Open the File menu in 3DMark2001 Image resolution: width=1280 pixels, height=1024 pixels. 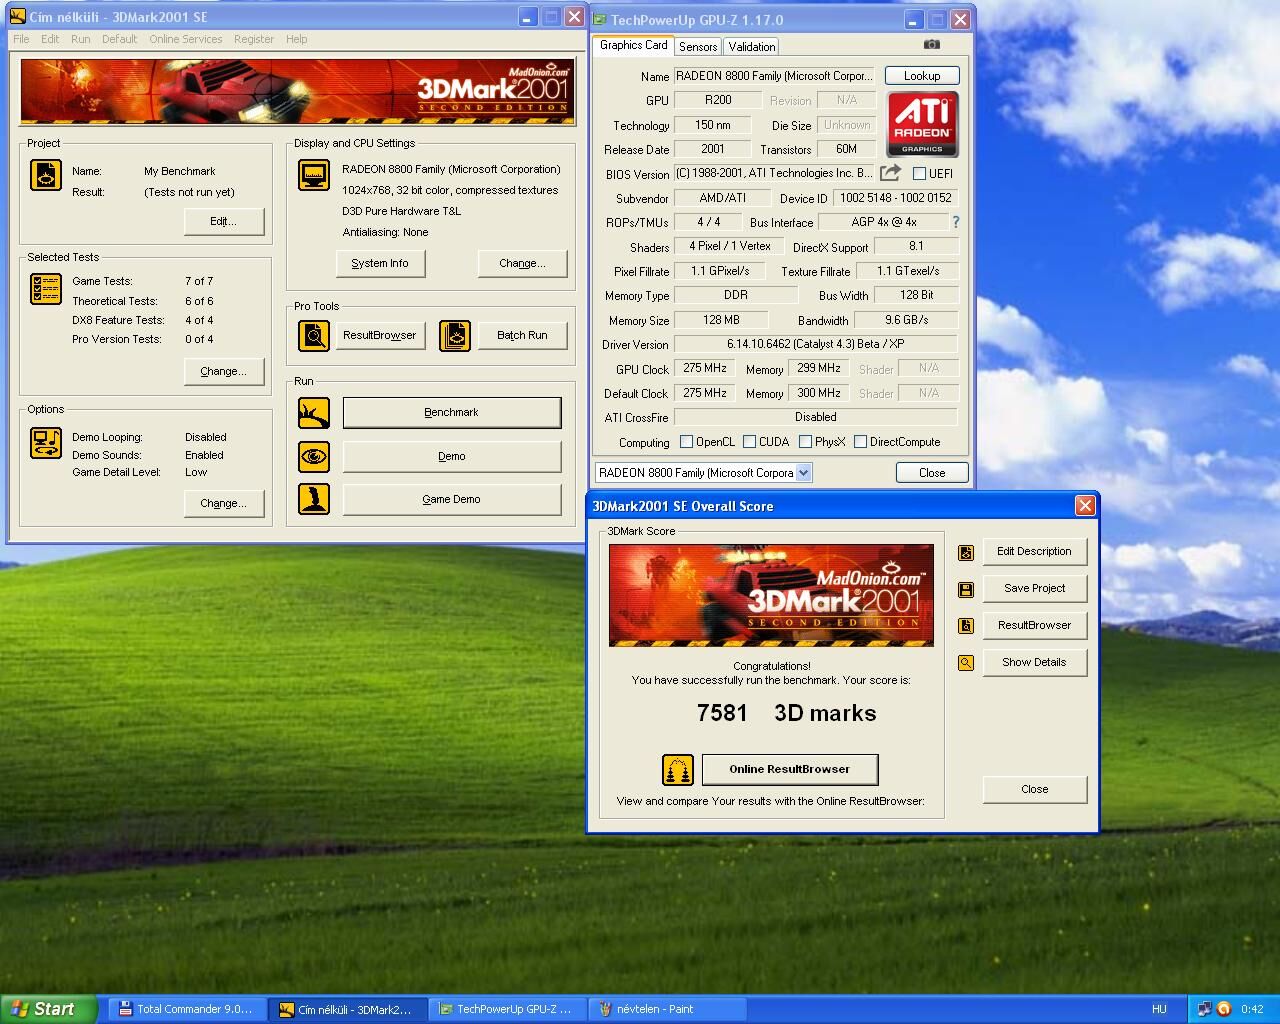[21, 39]
